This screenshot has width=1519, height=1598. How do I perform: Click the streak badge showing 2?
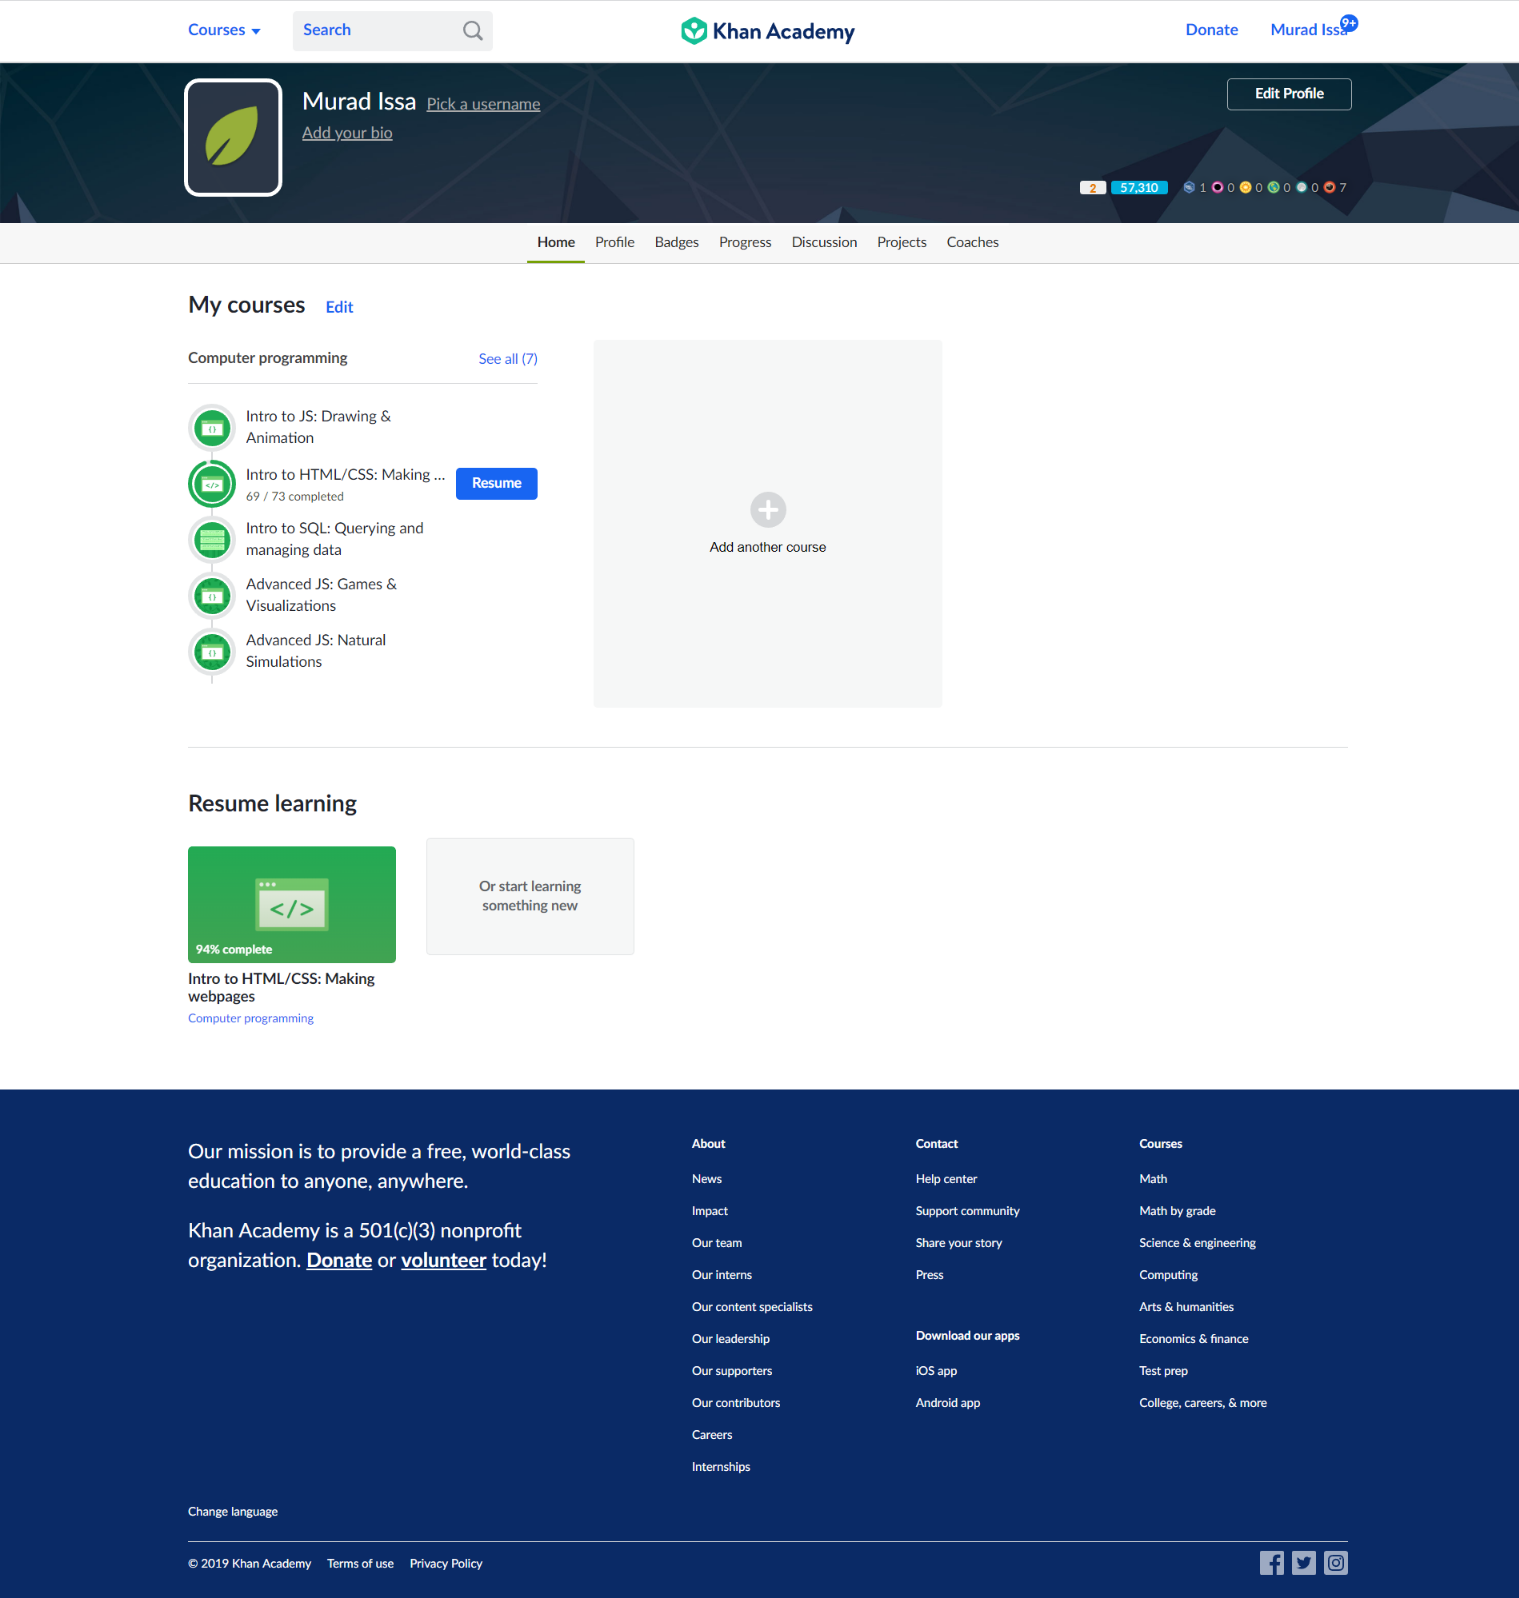(x=1093, y=187)
